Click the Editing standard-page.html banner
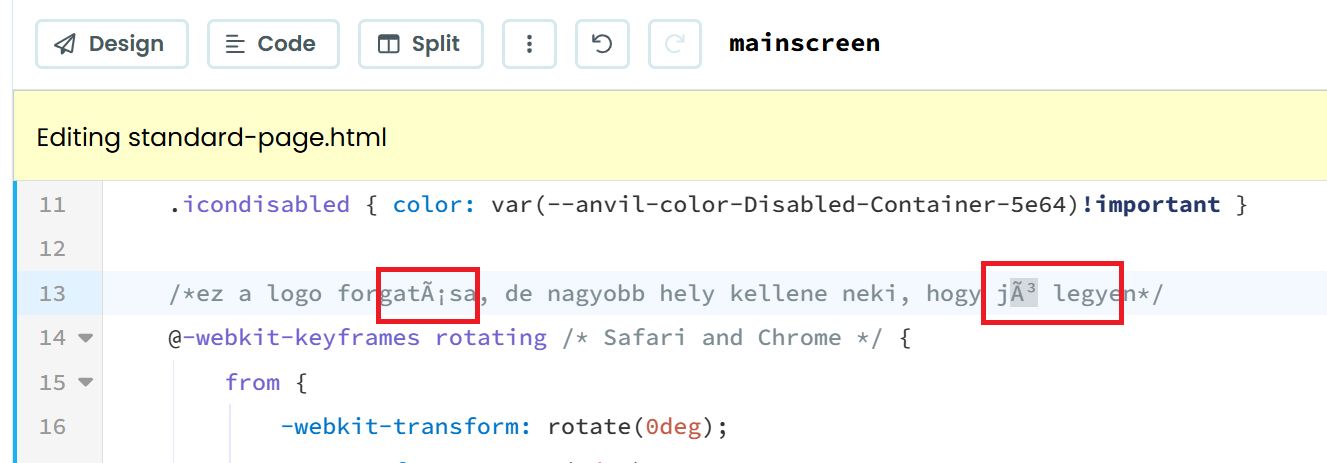1327x463 pixels. click(211, 137)
